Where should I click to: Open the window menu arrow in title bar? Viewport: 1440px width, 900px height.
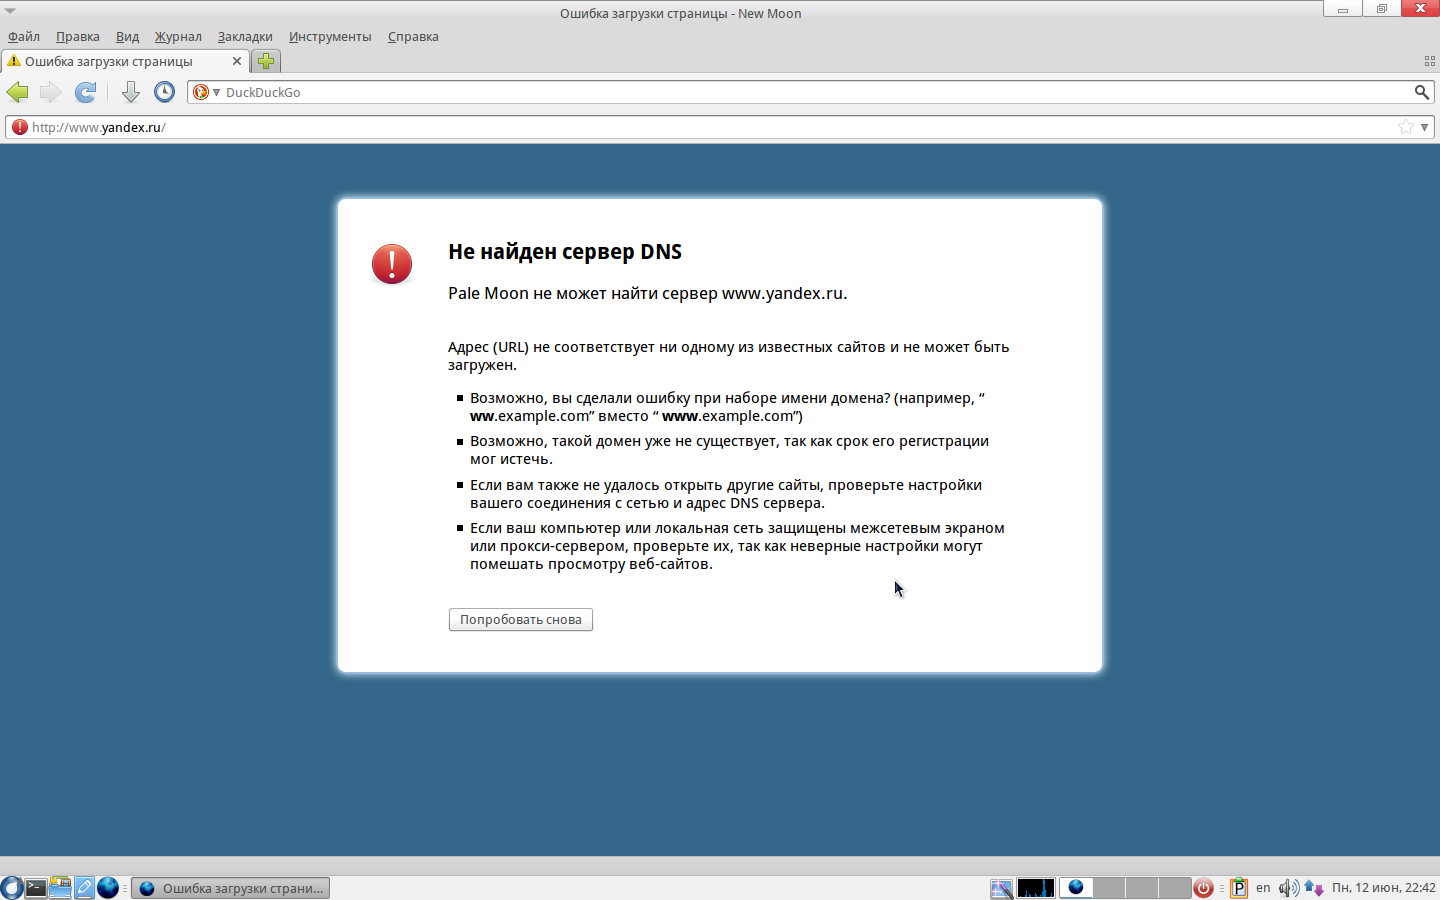click(x=10, y=11)
